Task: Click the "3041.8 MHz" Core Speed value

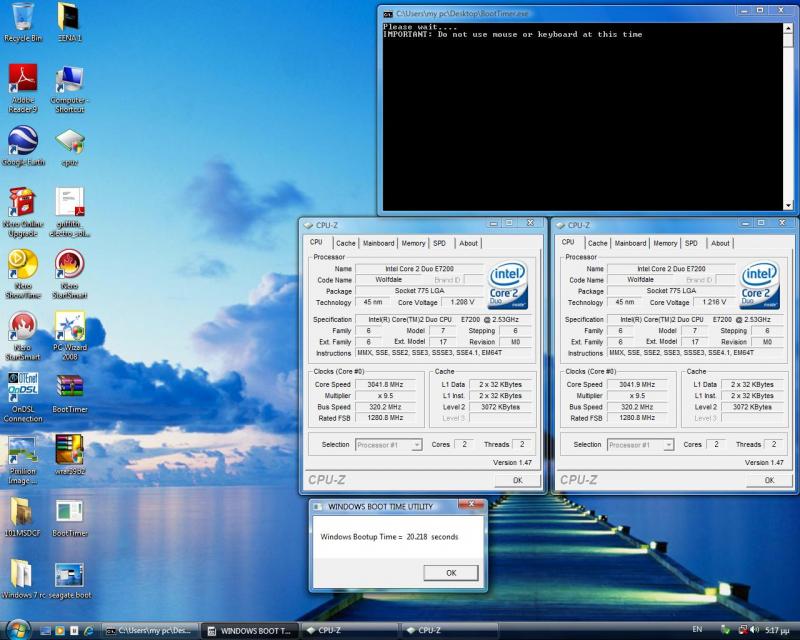Action: pyautogui.click(x=385, y=384)
